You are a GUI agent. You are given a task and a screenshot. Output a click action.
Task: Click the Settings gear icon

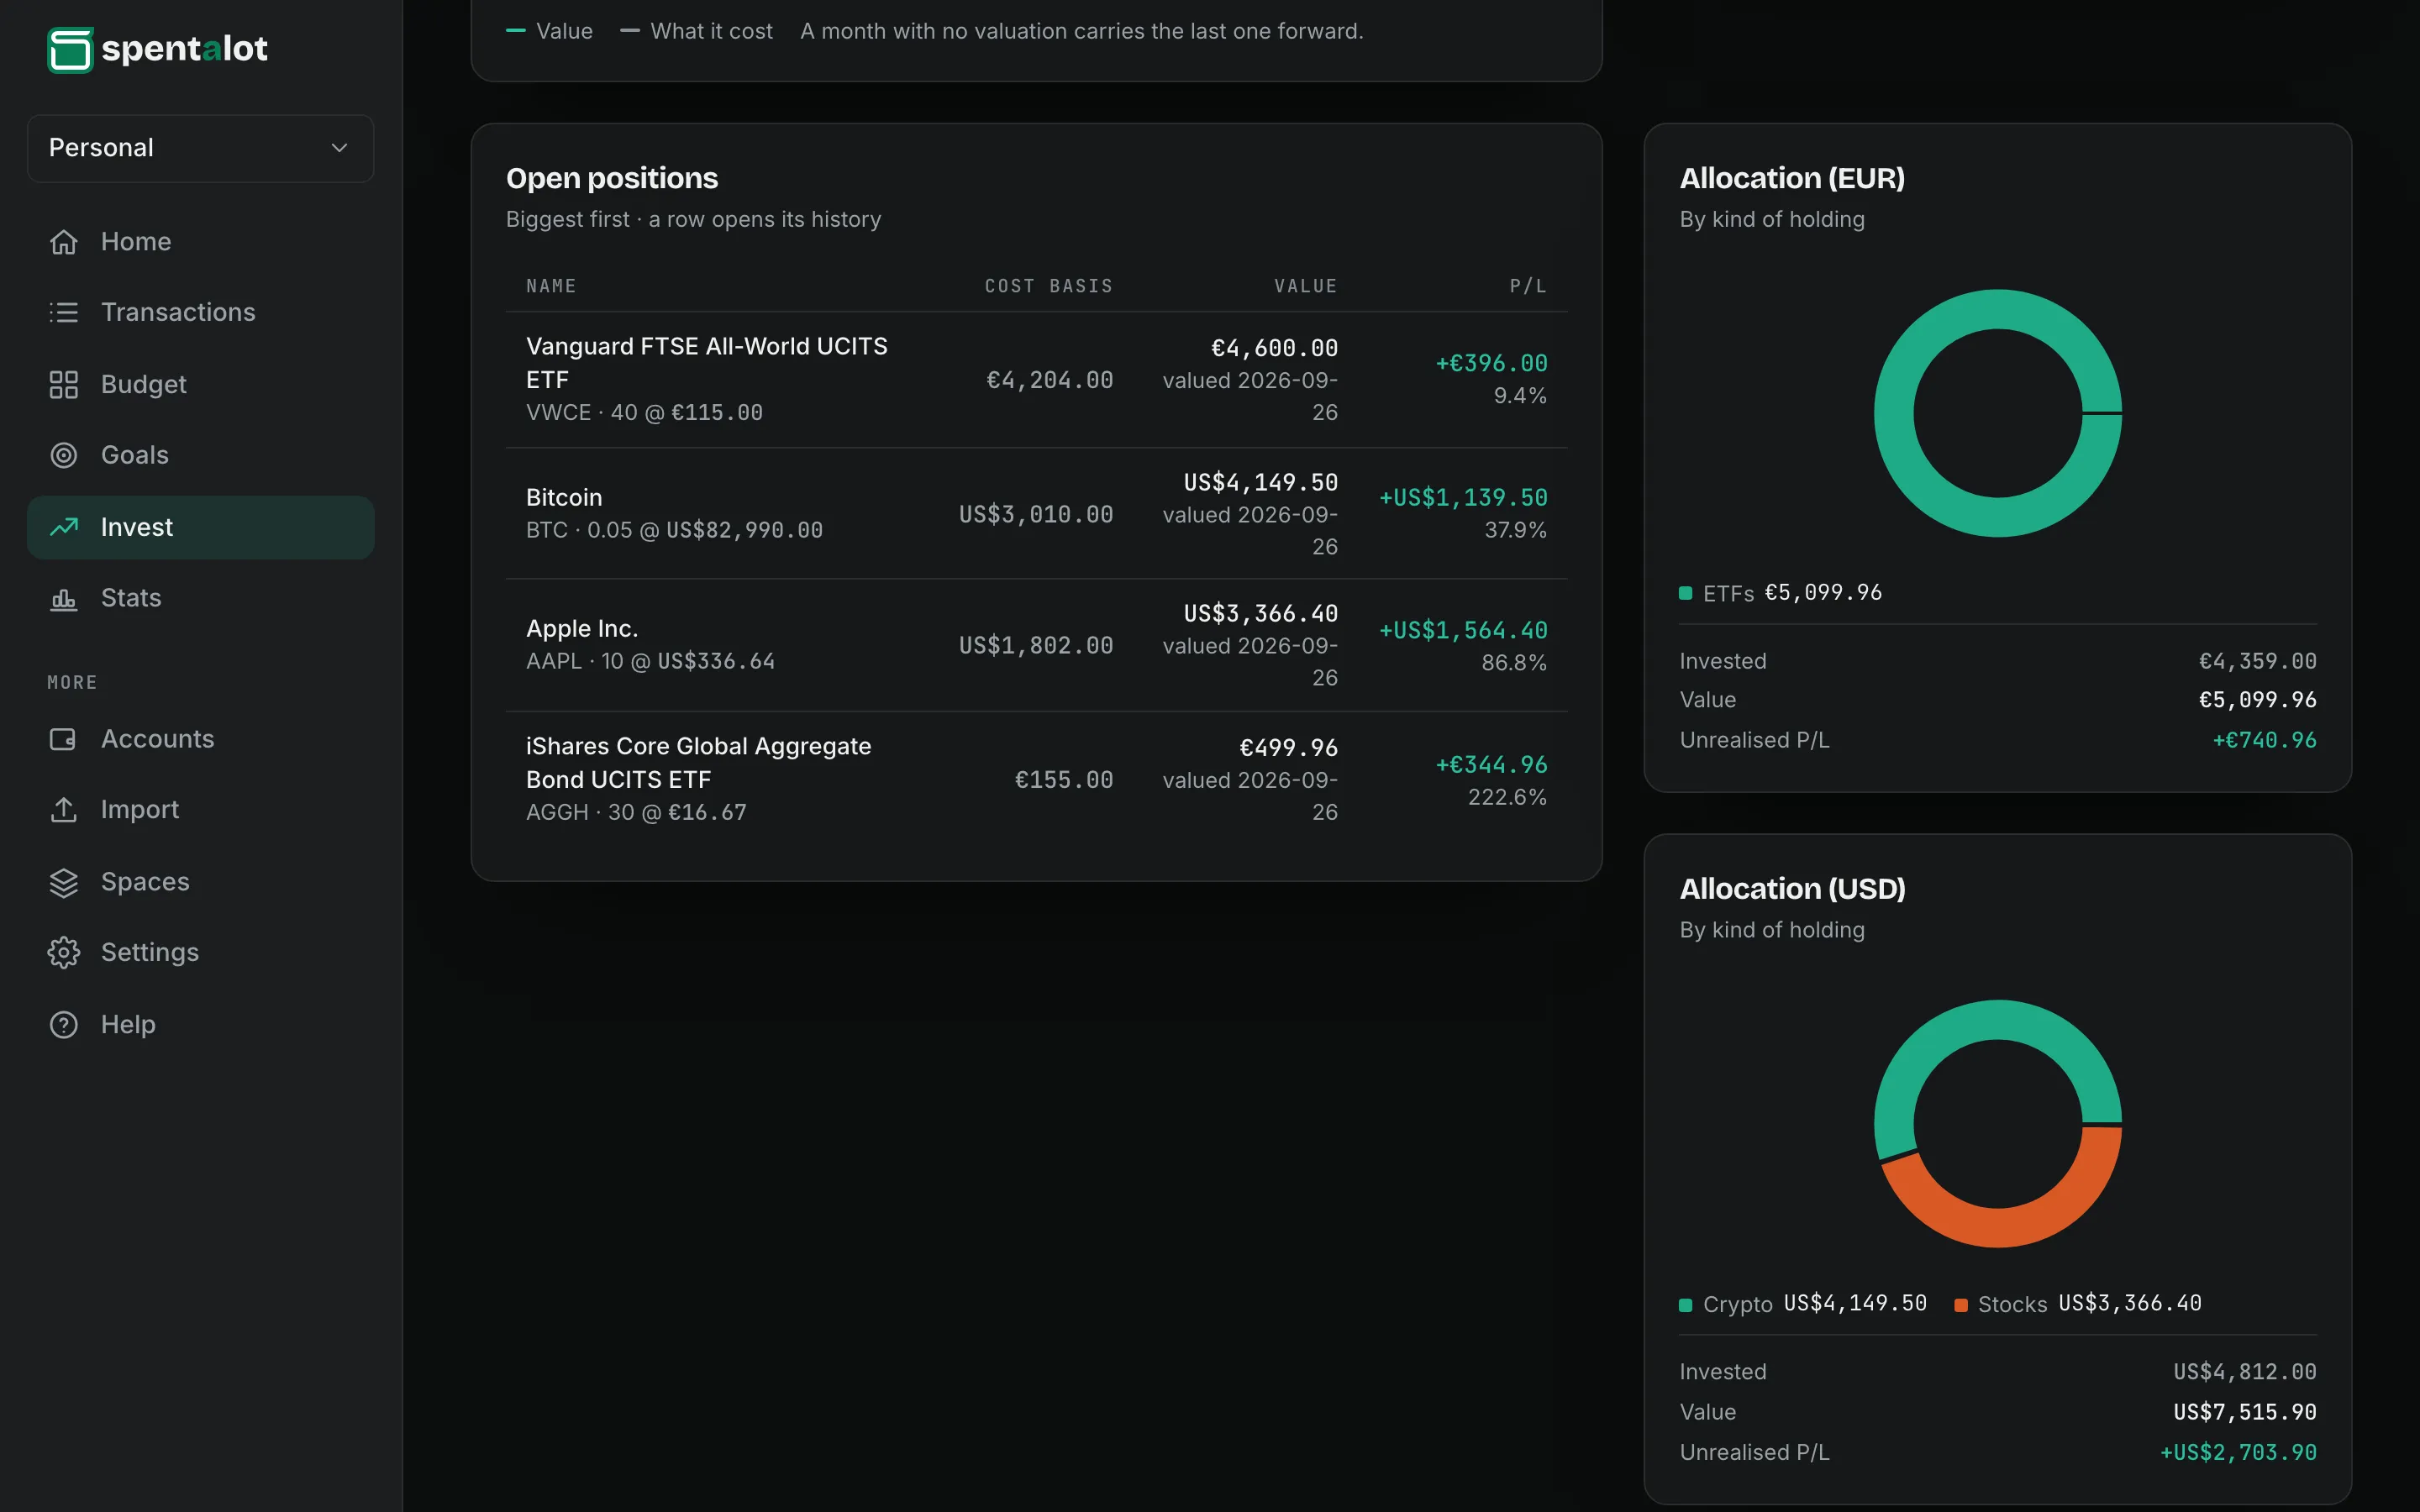pos(64,952)
